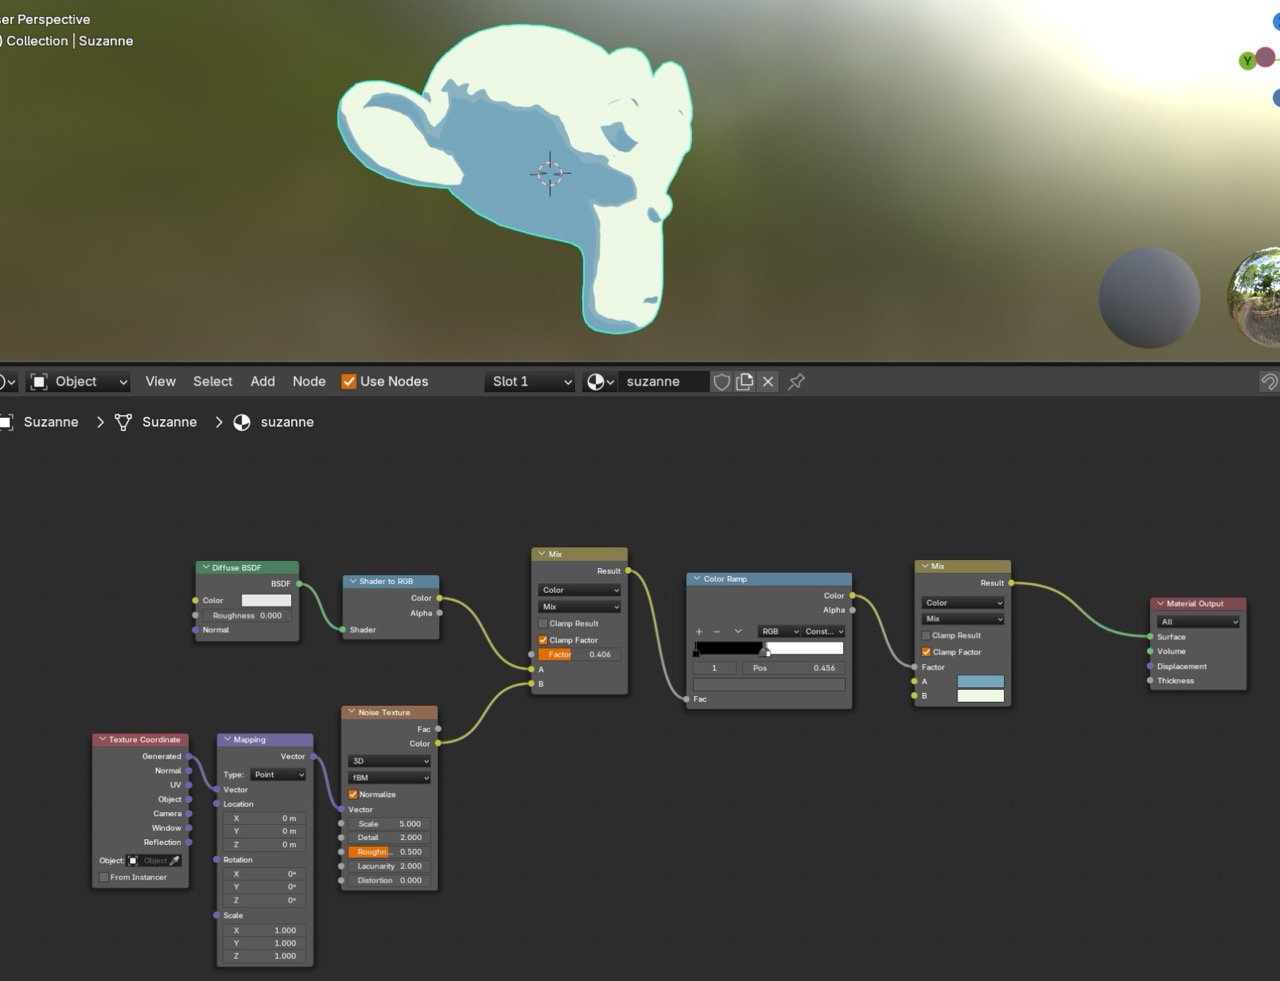1280x981 pixels.
Task: Open Mapping Type Point dropdown
Action: click(278, 774)
